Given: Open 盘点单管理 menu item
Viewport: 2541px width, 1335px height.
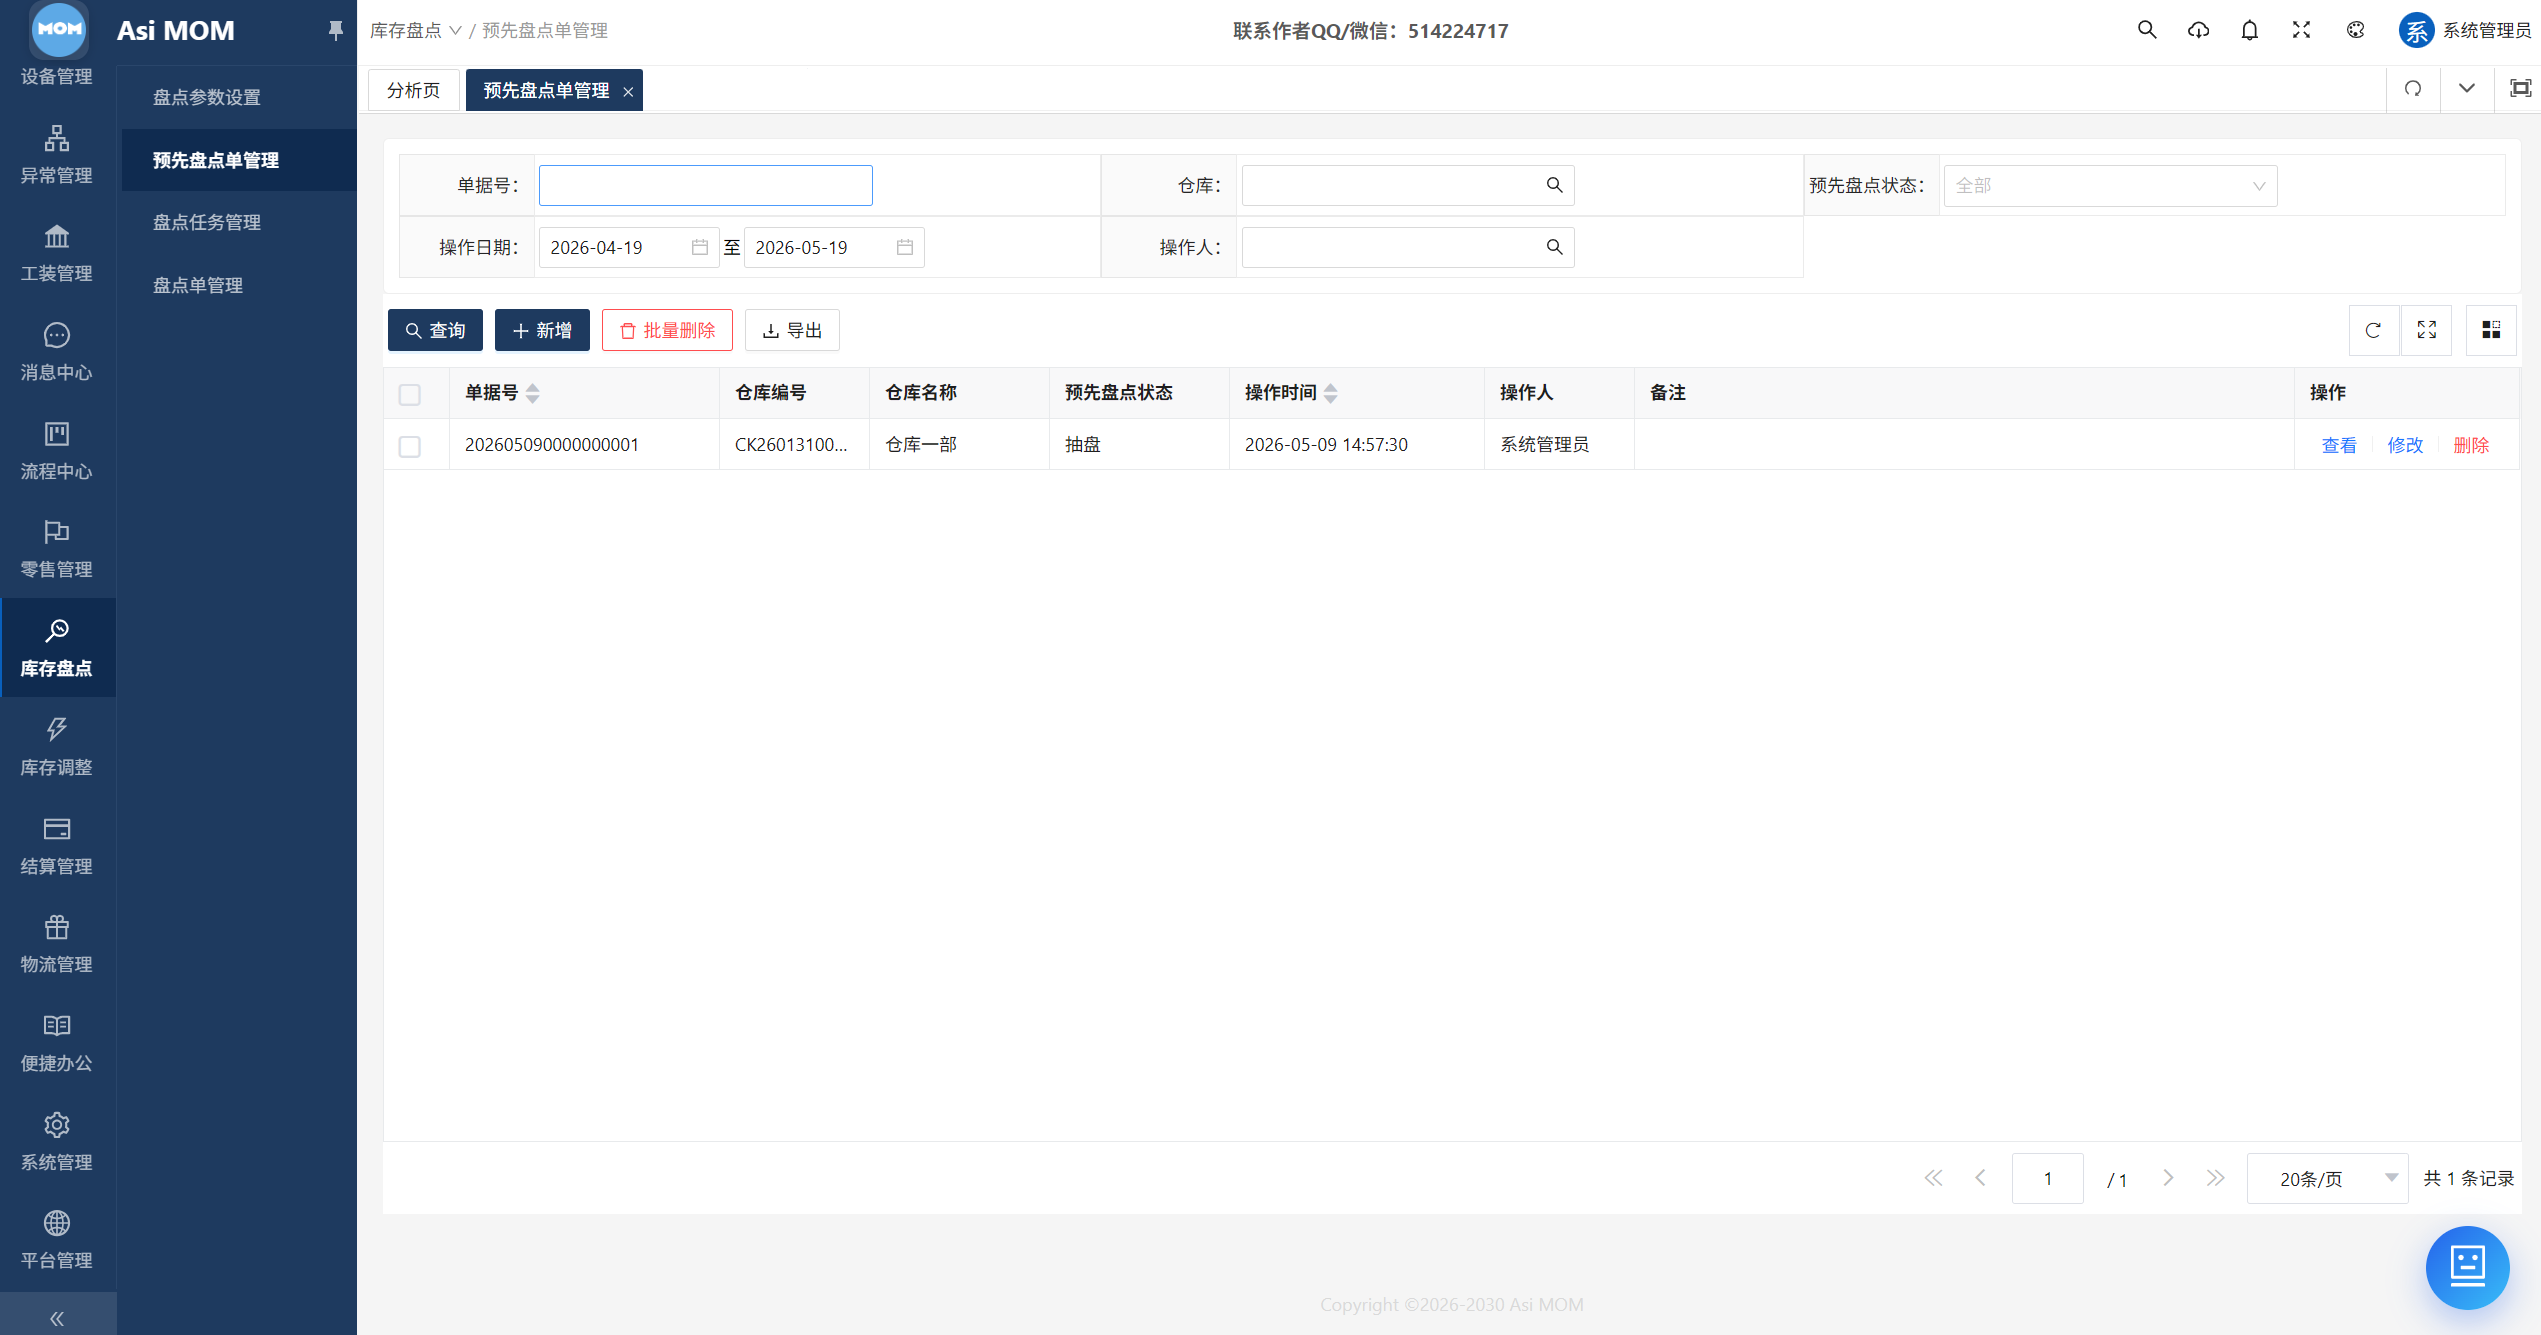Looking at the screenshot, I should coord(198,285).
